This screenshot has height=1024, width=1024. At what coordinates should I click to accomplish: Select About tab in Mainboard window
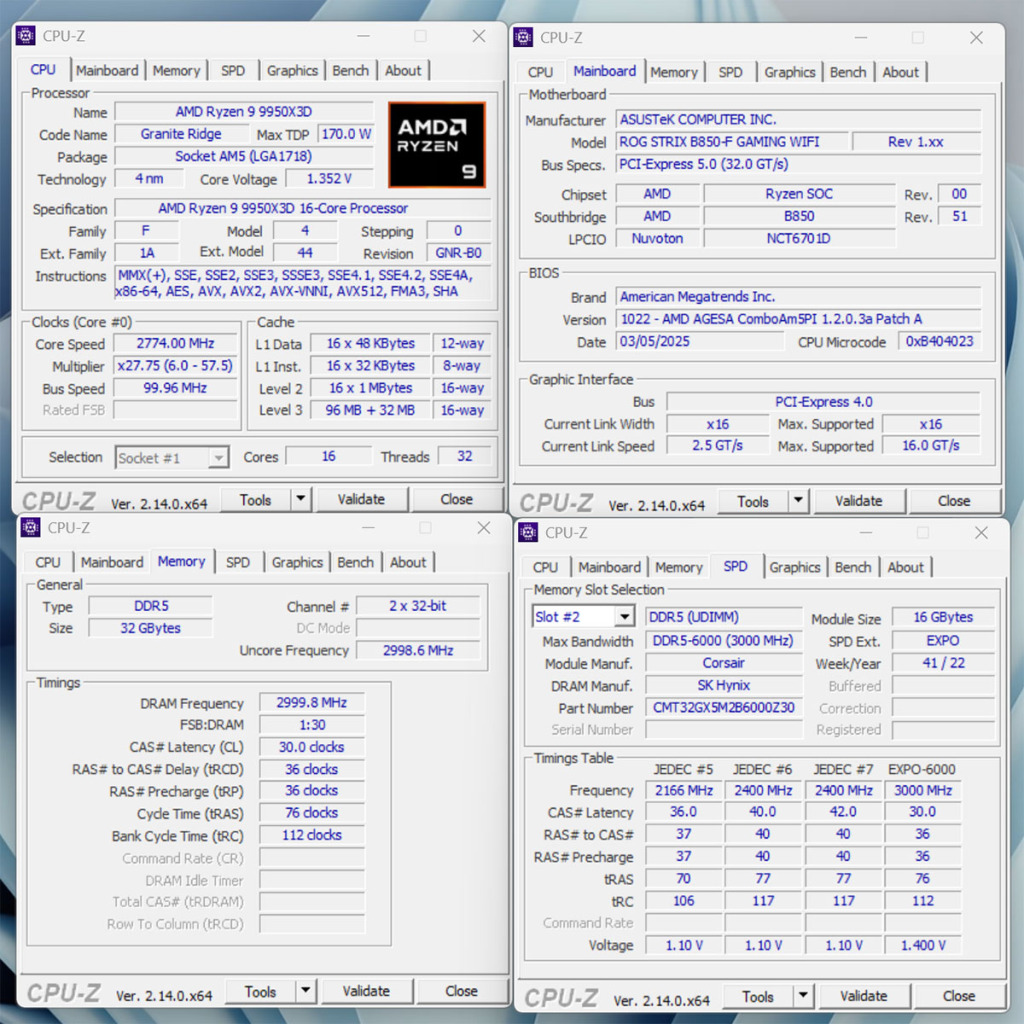901,72
